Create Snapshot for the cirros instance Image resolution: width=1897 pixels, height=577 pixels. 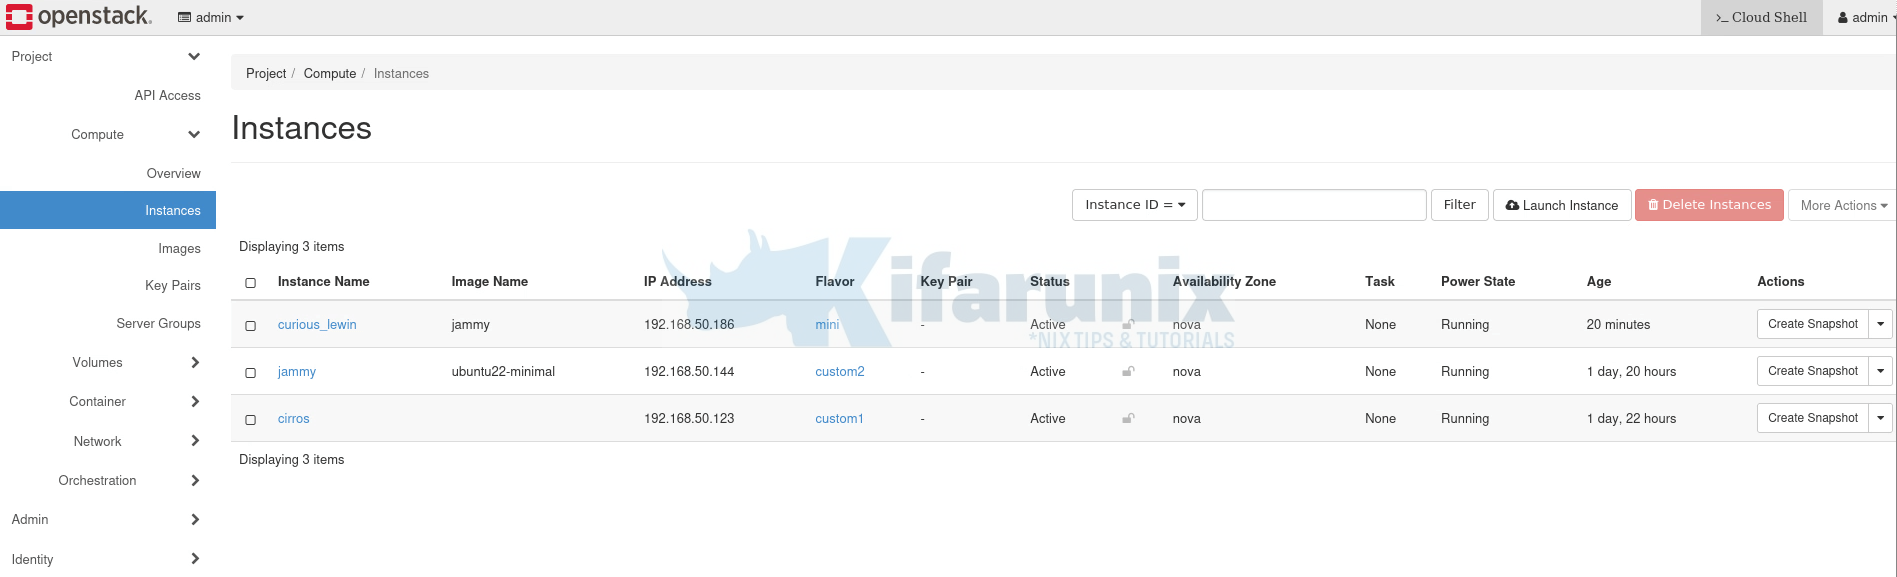click(1812, 418)
